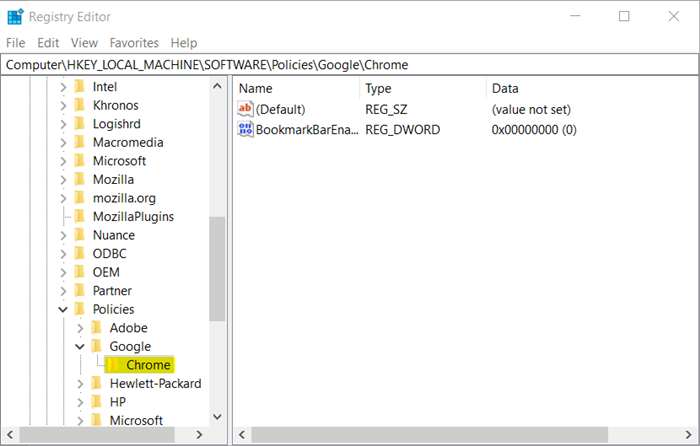The width and height of the screenshot is (700, 446).
Task: Select the Policies folder icon
Action: click(x=80, y=308)
